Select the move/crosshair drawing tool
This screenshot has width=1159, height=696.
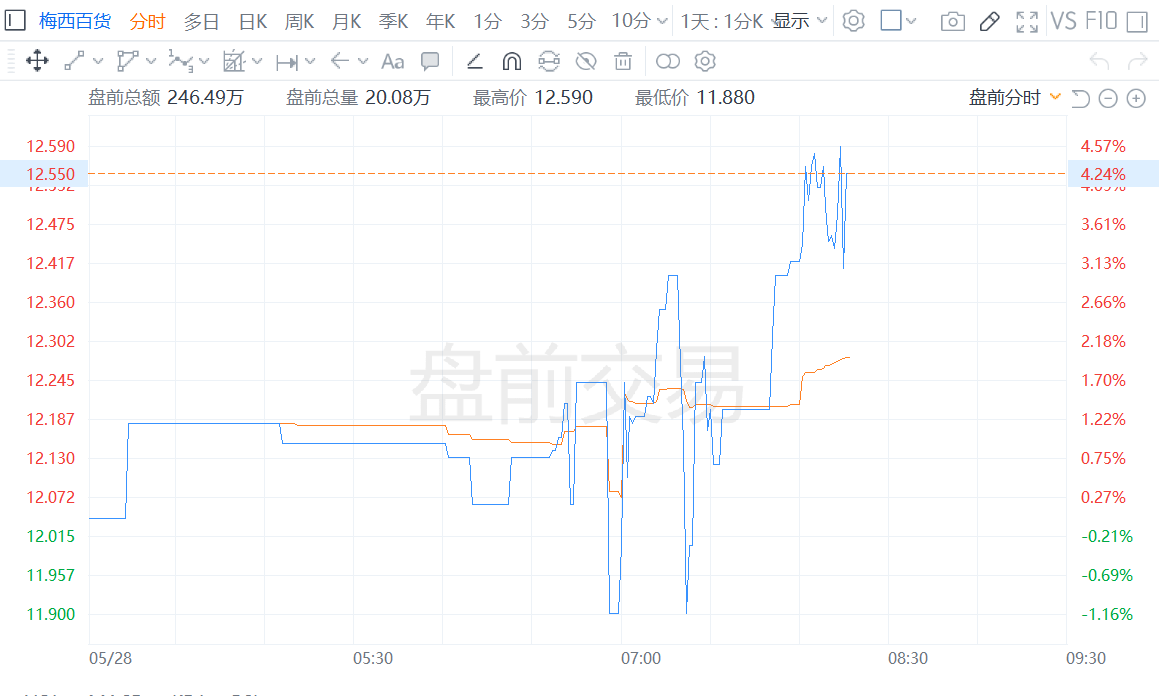tap(37, 61)
